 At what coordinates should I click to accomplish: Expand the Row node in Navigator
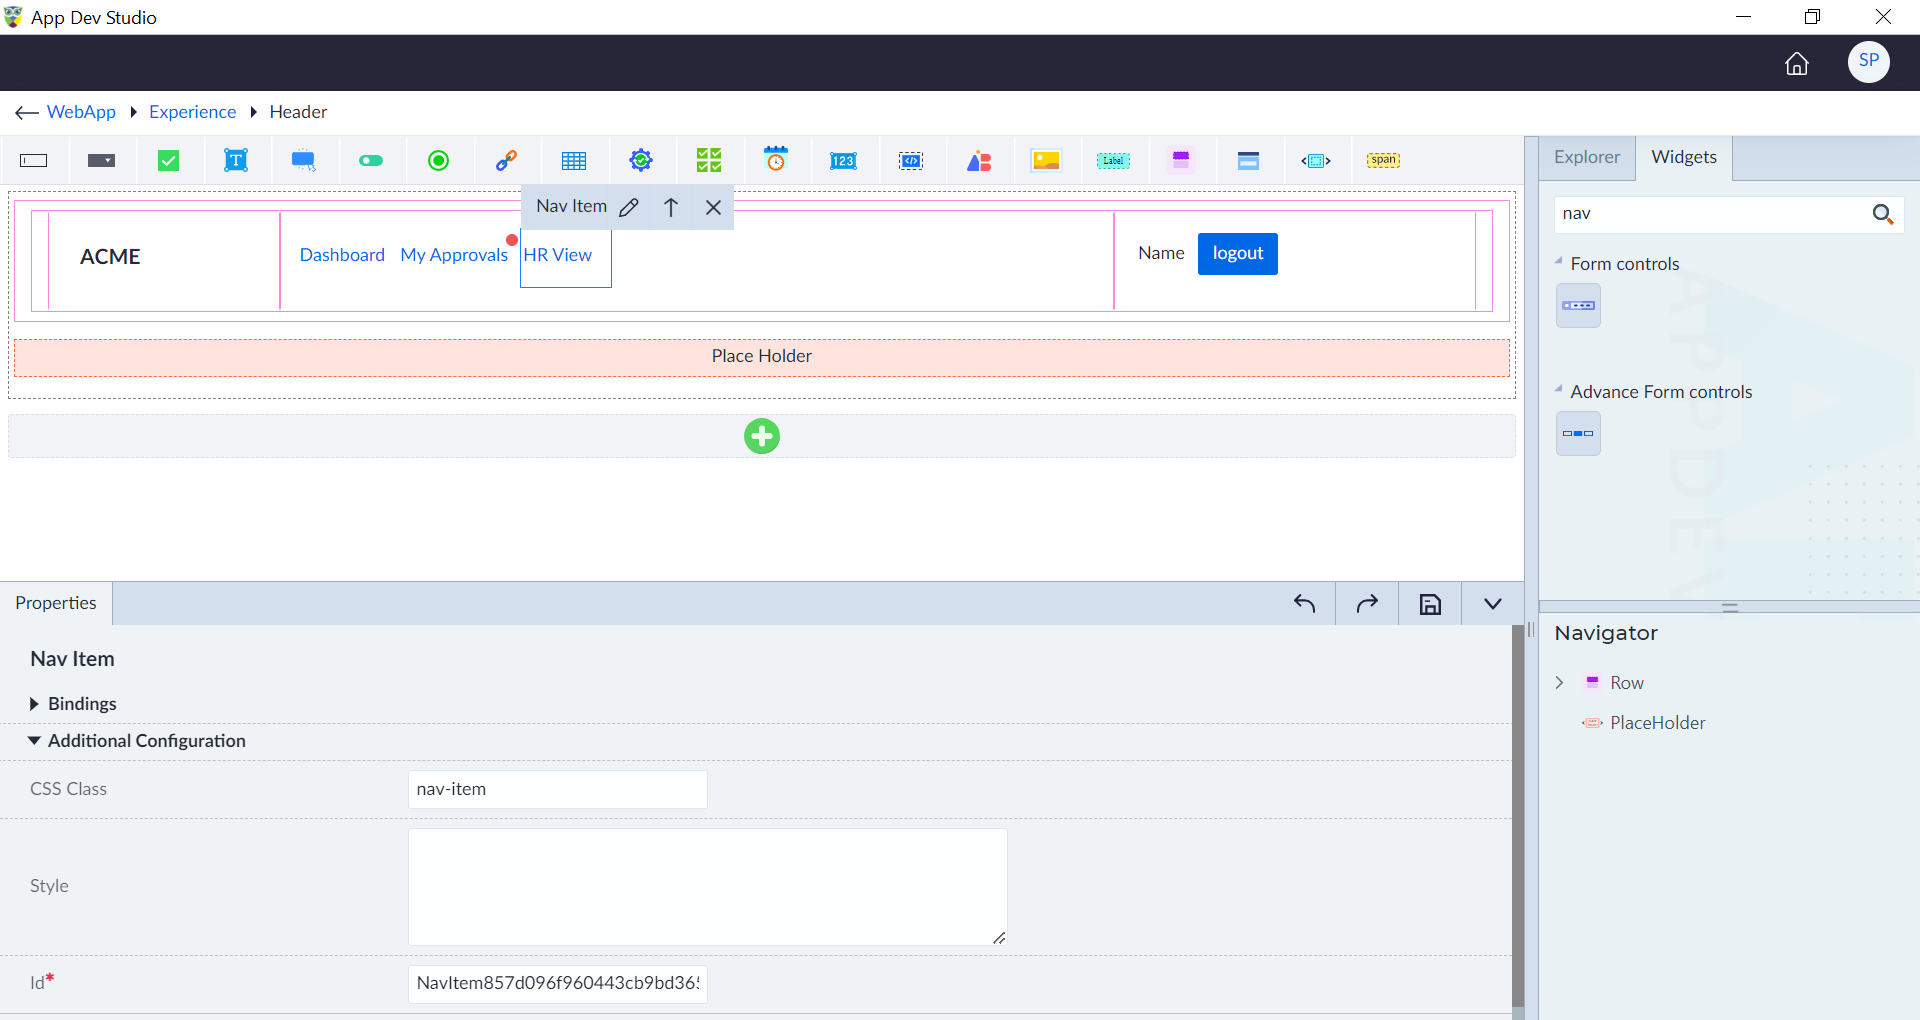(x=1559, y=683)
